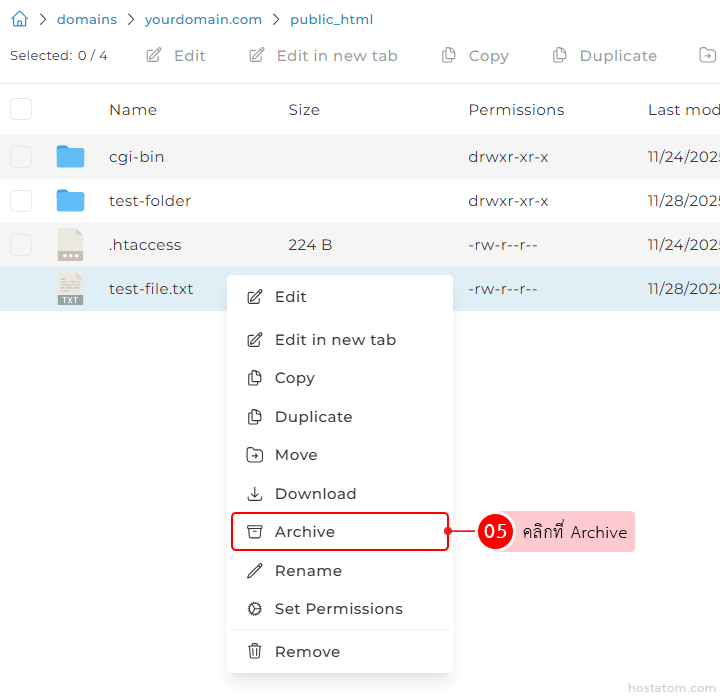
Task: Choose Duplicate in the context menu
Action: [x=313, y=417]
